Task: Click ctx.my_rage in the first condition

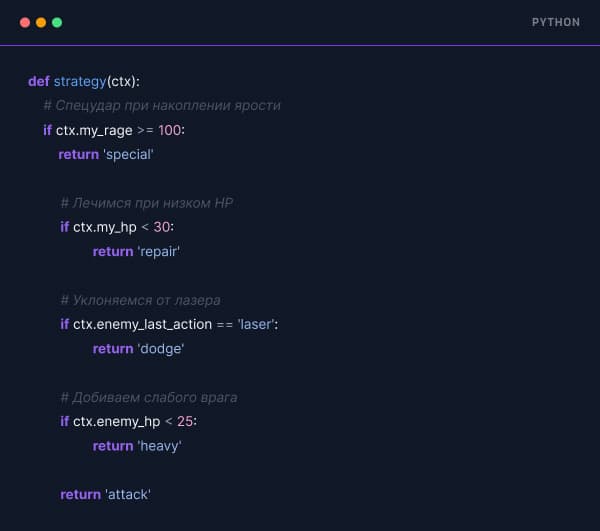Action: pos(94,131)
